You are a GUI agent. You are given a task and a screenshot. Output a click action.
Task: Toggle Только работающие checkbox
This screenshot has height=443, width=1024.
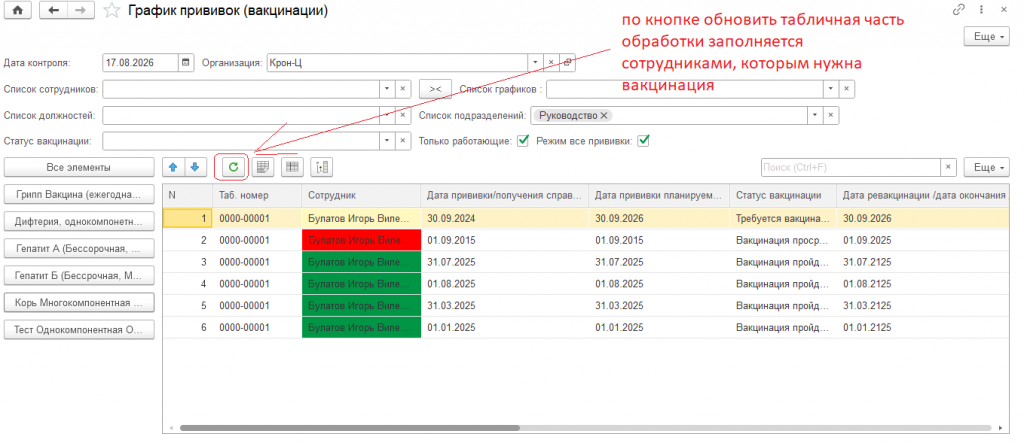pyautogui.click(x=522, y=140)
